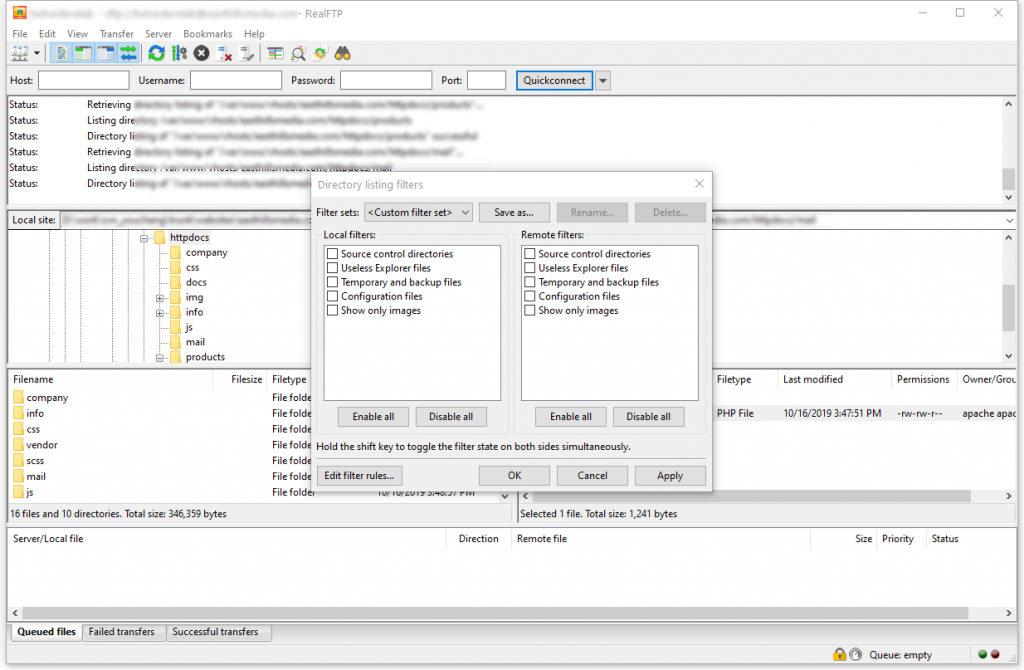This screenshot has height=670, width=1024.
Task: Check remote Show only images filter
Action: point(530,310)
